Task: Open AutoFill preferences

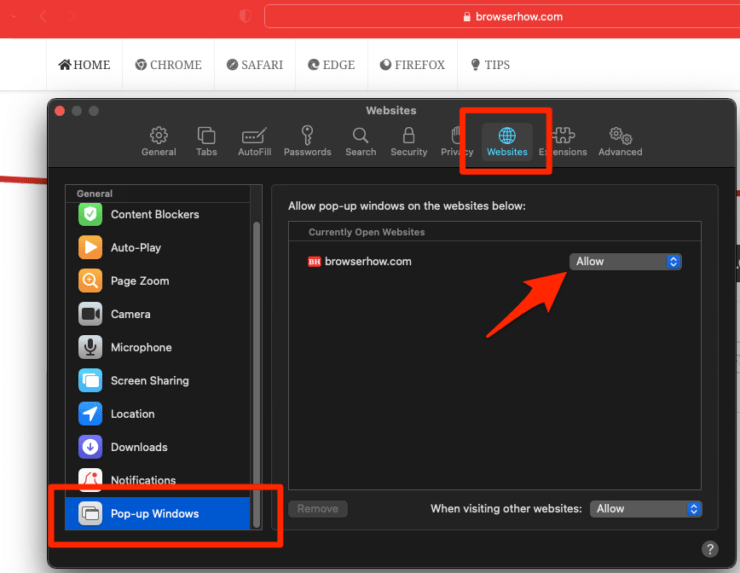Action: click(x=254, y=141)
